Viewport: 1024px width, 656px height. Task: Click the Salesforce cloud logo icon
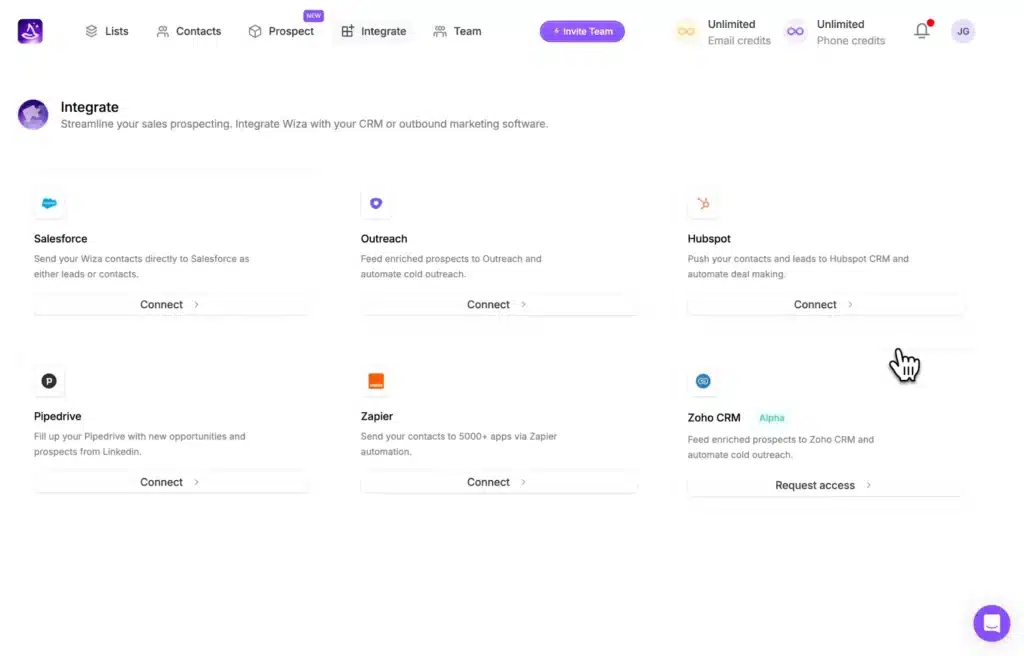49,203
